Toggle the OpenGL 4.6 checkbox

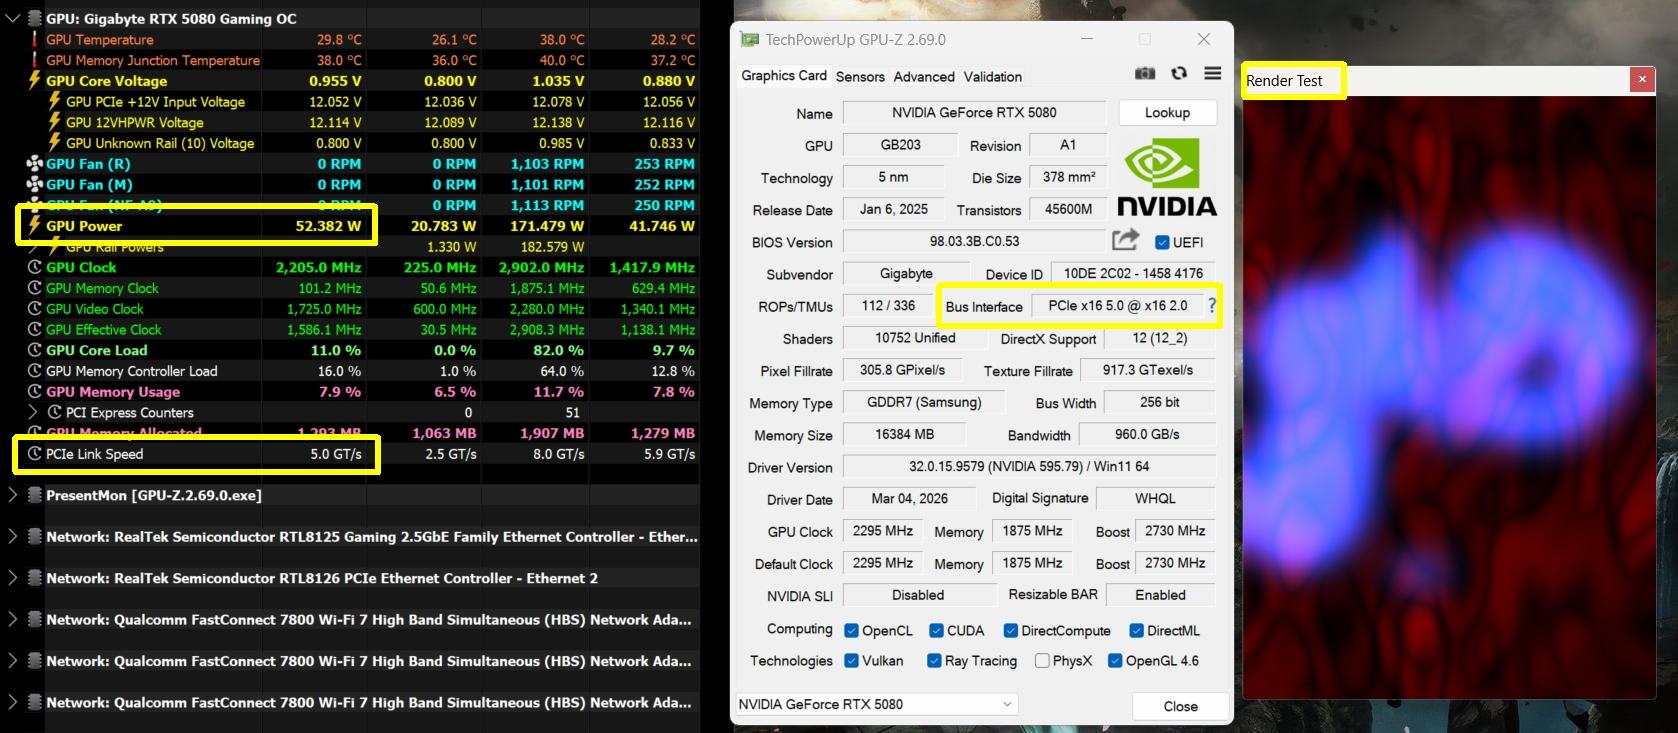[1115, 660]
